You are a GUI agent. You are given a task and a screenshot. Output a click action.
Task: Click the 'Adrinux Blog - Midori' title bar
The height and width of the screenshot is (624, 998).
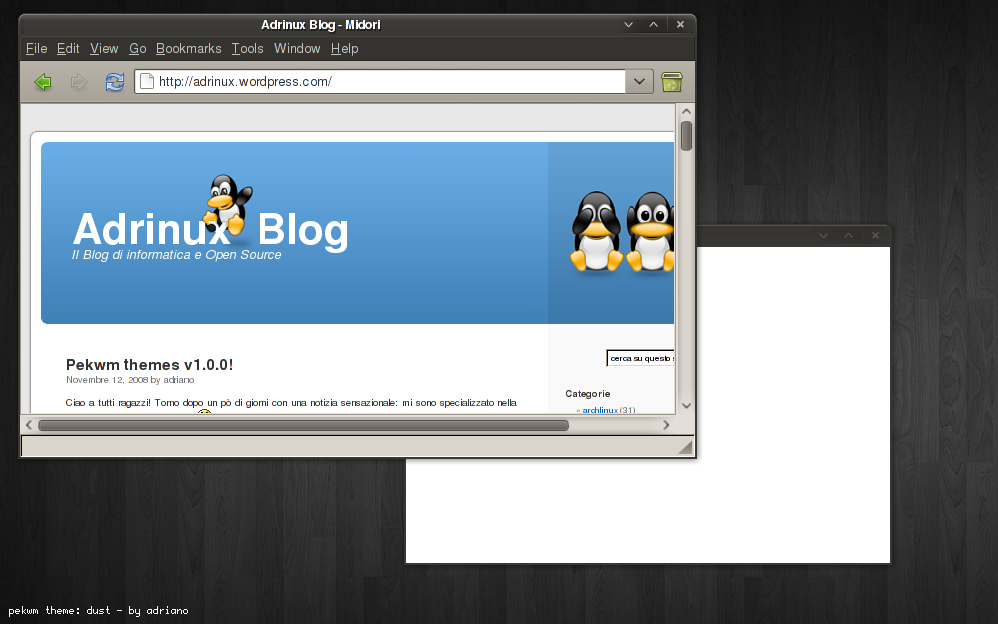pos(321,25)
